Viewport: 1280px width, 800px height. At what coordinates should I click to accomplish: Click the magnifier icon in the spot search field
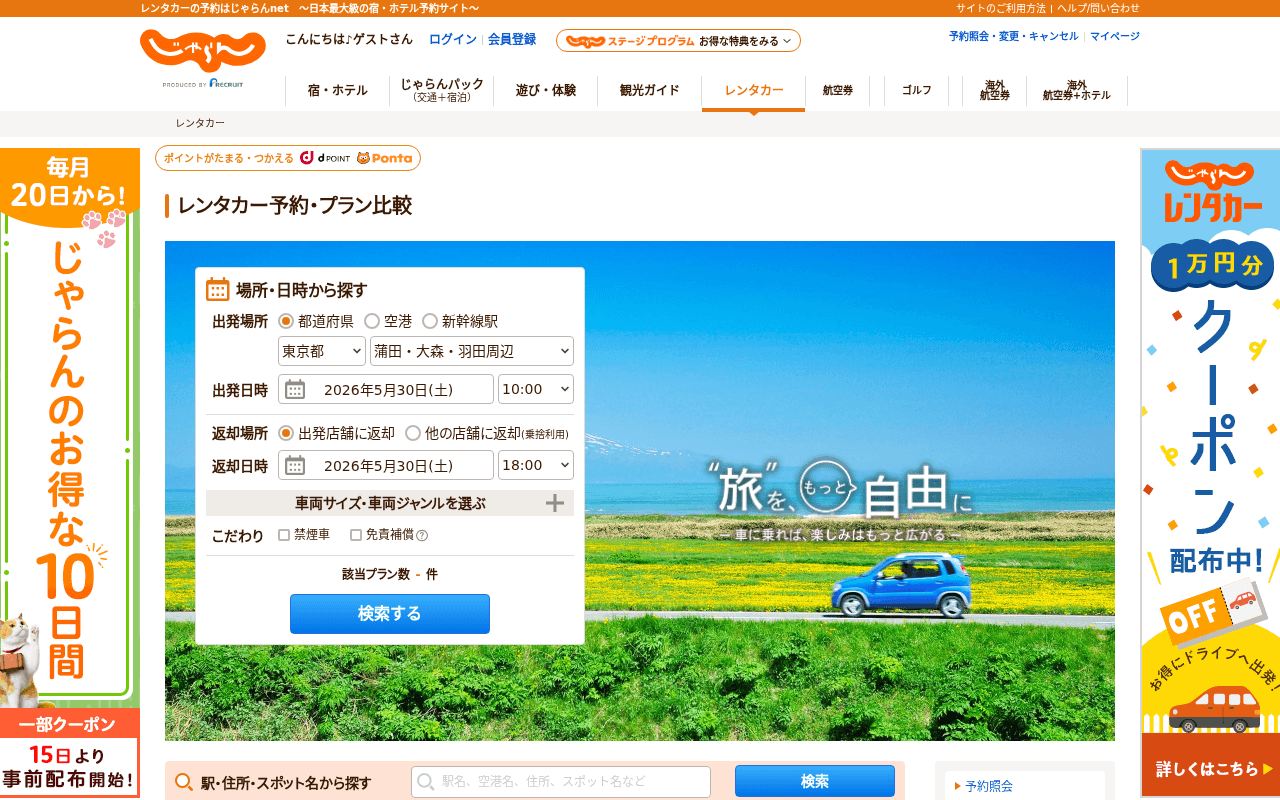point(426,782)
